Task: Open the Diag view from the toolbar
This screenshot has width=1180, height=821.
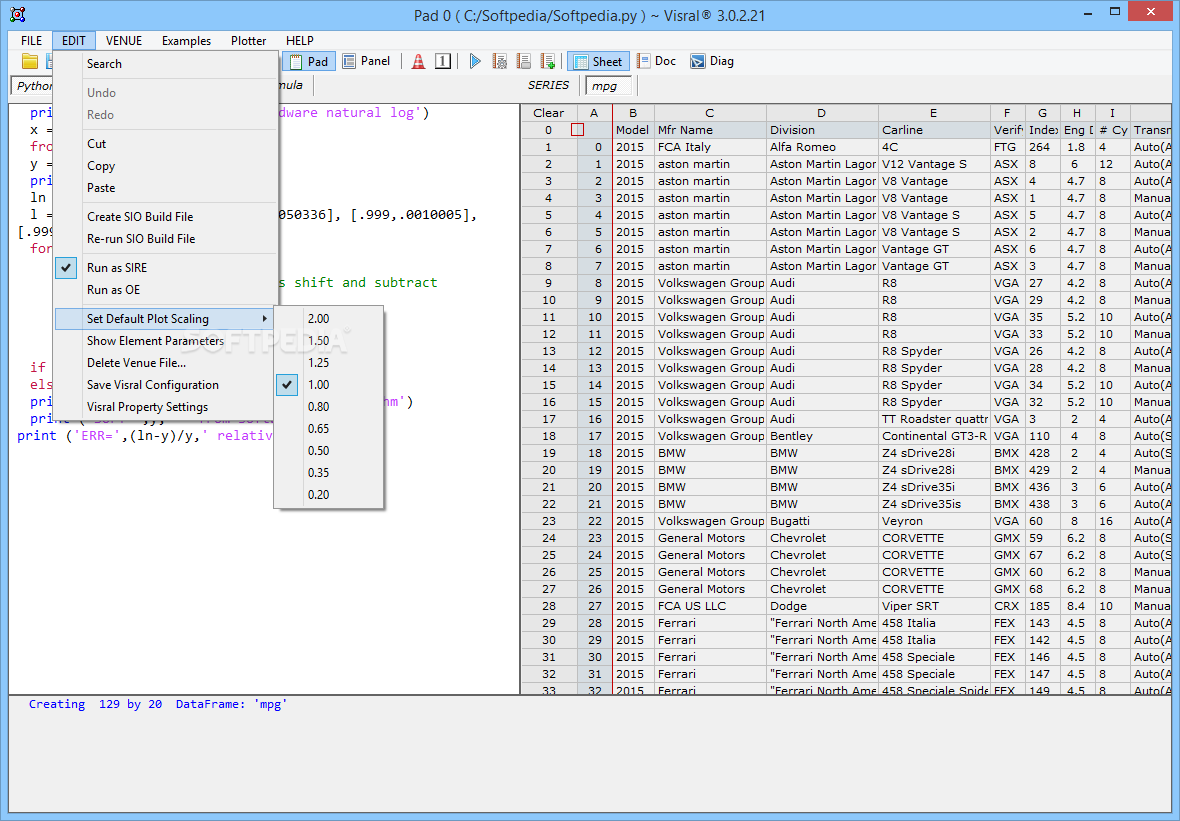Action: (712, 62)
